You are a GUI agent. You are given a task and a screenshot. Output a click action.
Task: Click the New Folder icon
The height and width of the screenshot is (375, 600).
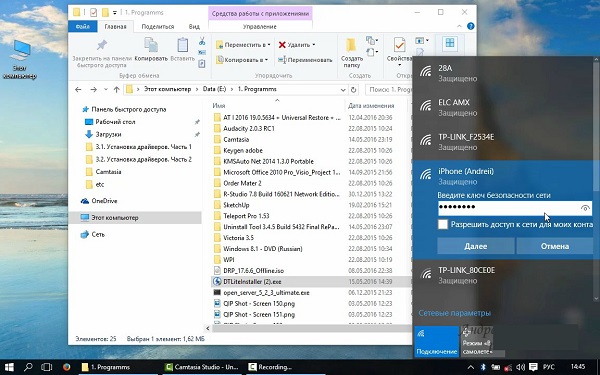351,45
